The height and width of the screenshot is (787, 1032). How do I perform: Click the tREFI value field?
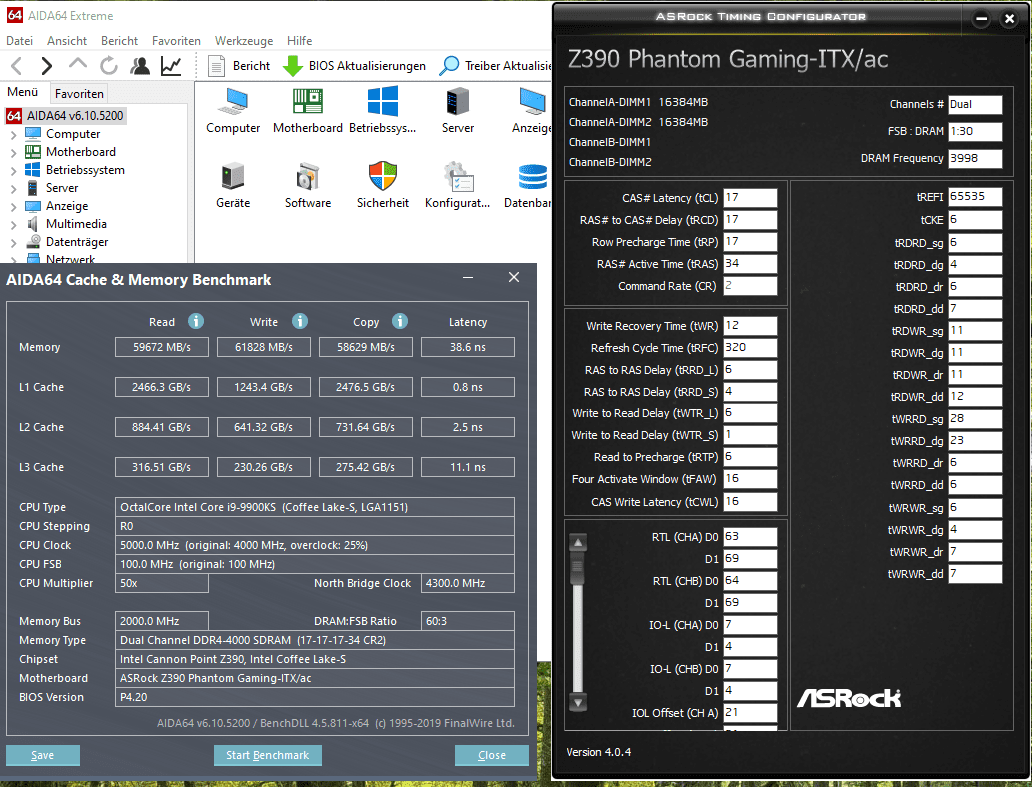coord(975,196)
